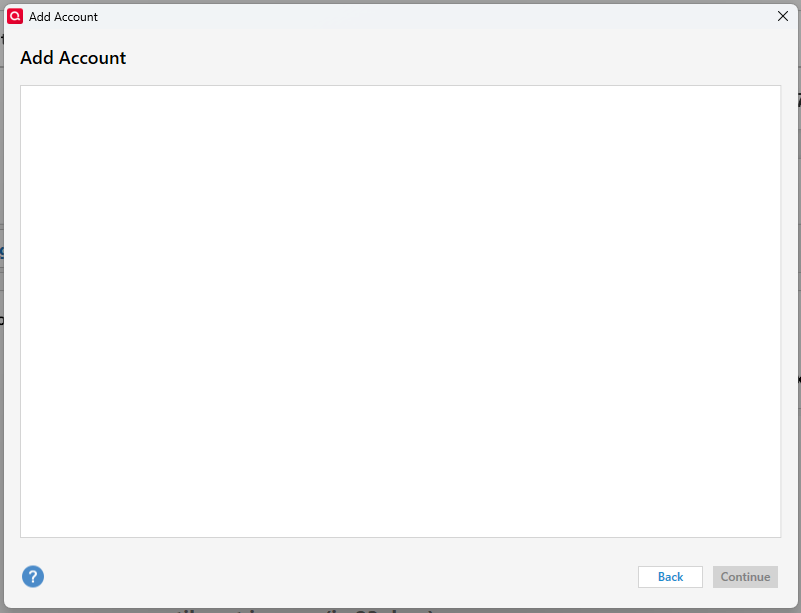Click the top-left corner of white panel

[x=25, y=89]
